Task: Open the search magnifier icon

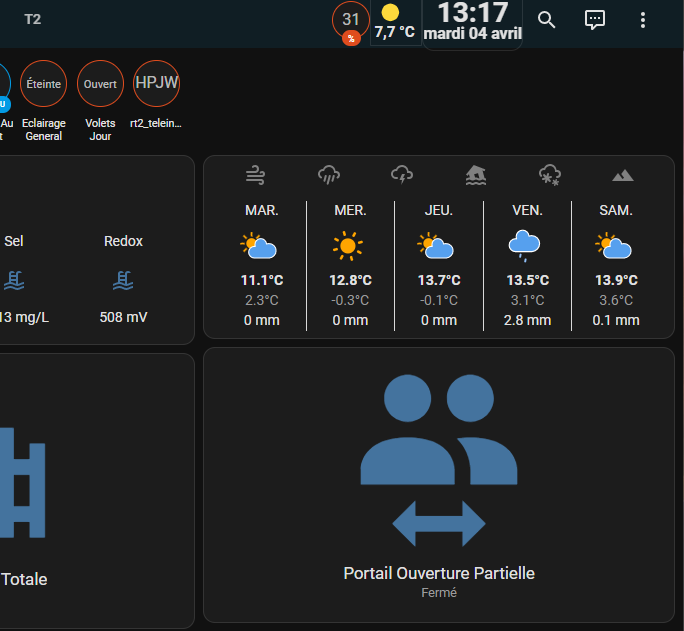Action: (x=546, y=20)
